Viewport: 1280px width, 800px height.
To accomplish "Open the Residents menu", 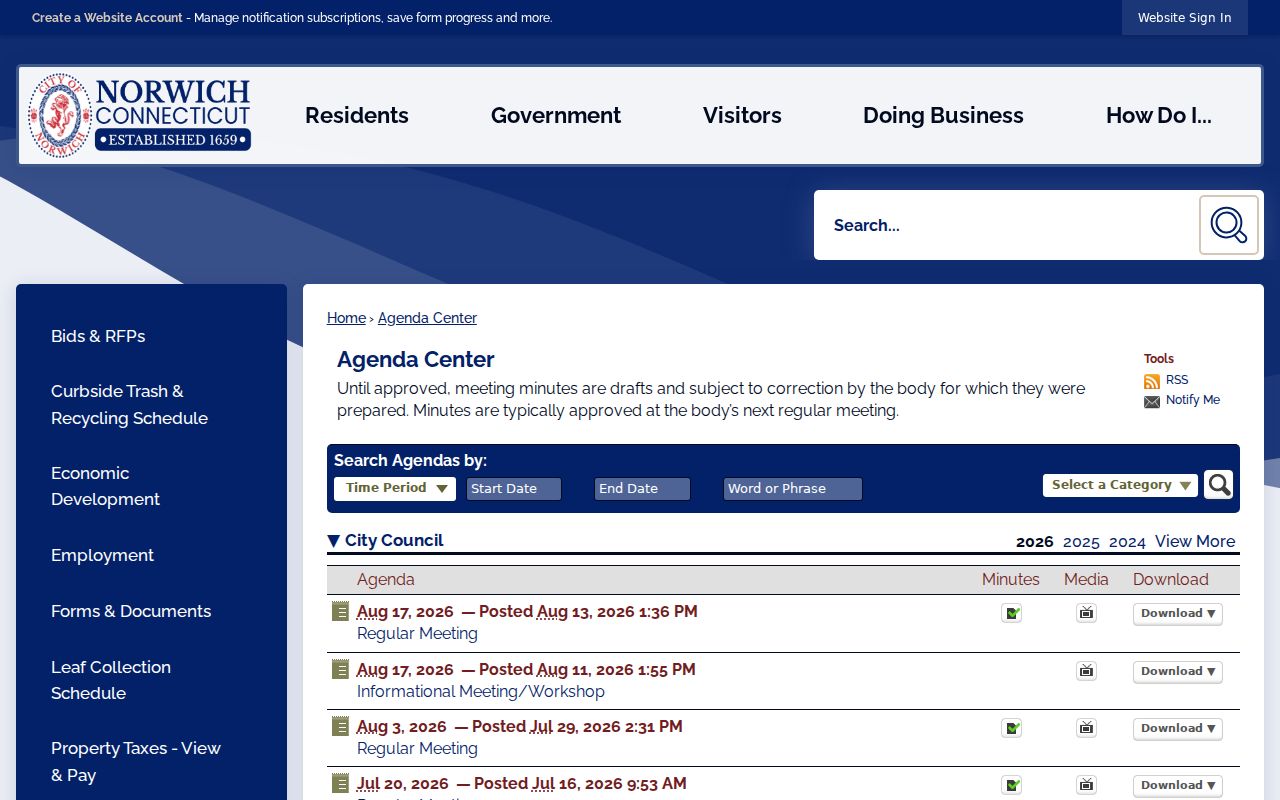I will tap(357, 116).
